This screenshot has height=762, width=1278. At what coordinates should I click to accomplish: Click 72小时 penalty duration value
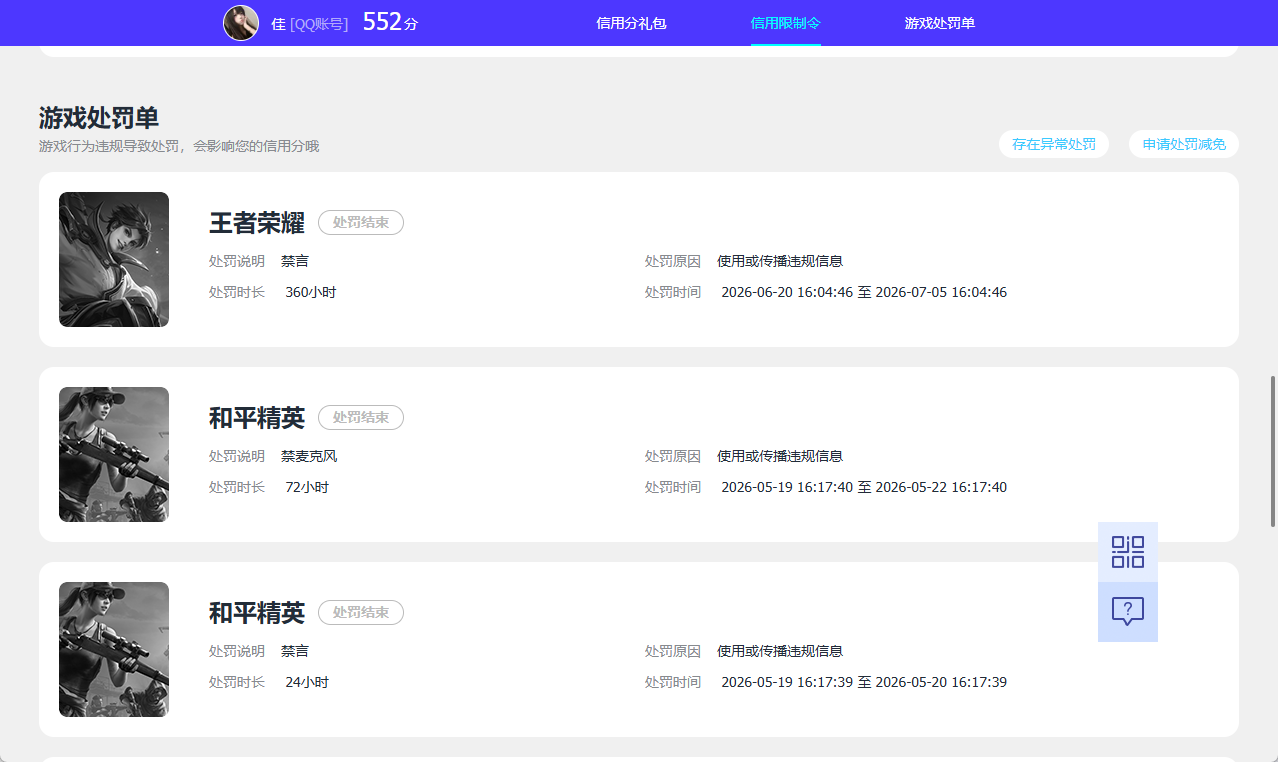coord(307,487)
